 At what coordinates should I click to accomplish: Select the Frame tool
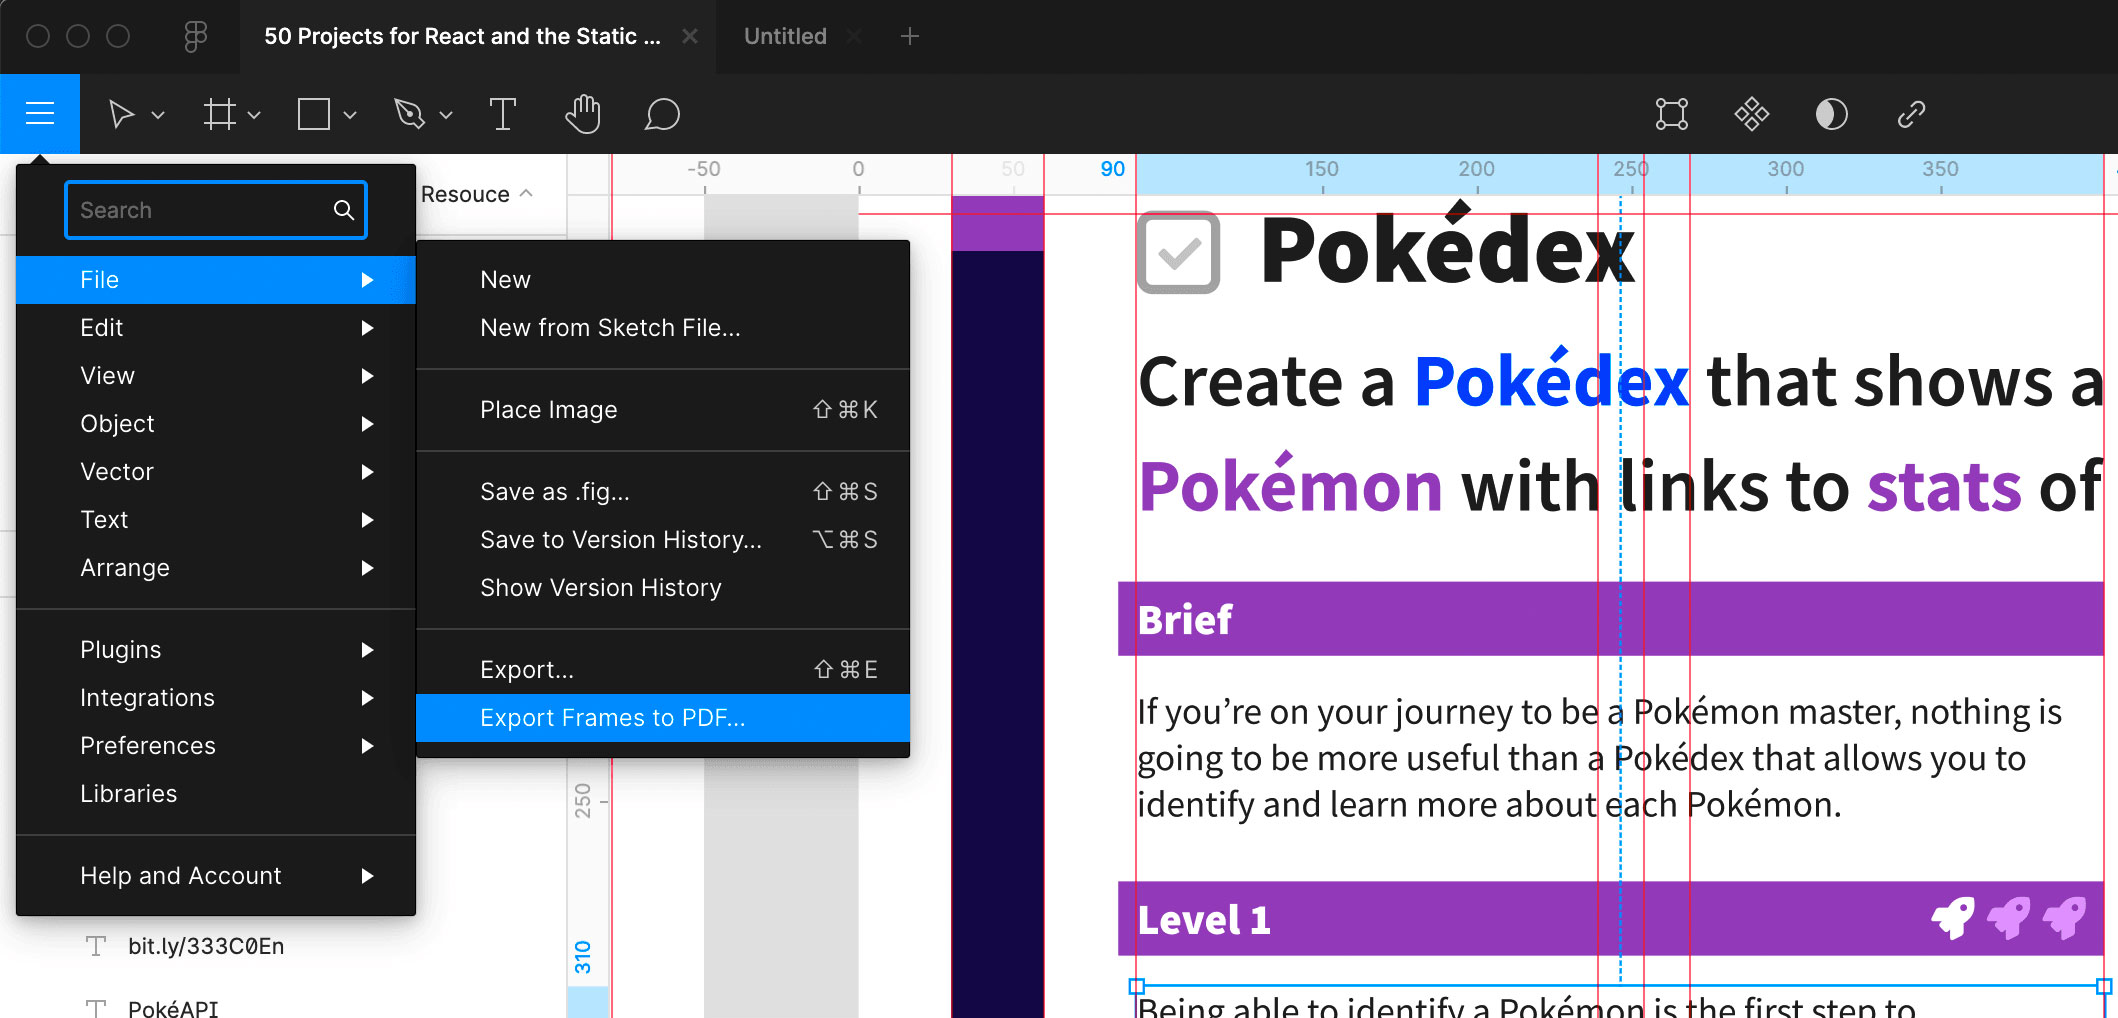[x=219, y=114]
